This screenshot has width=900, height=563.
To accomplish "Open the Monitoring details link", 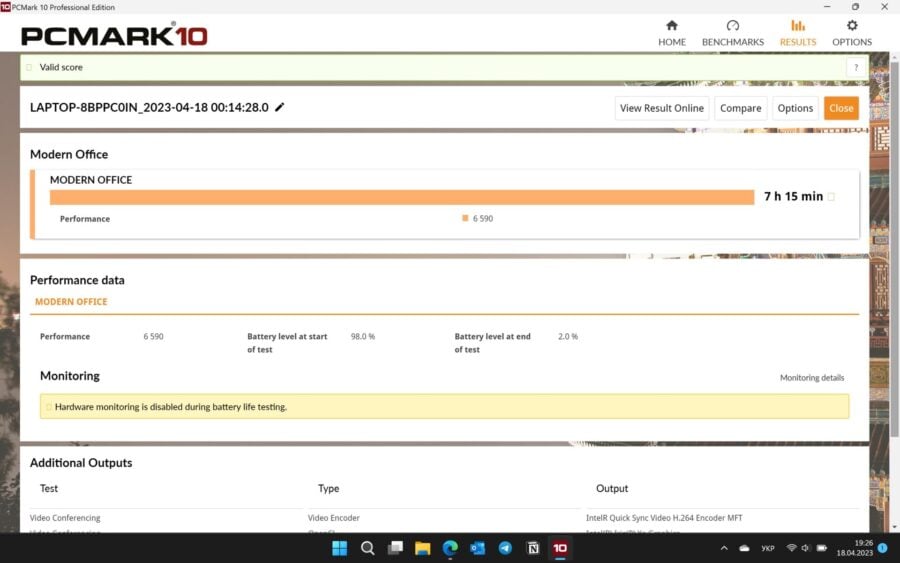I will [x=812, y=378].
